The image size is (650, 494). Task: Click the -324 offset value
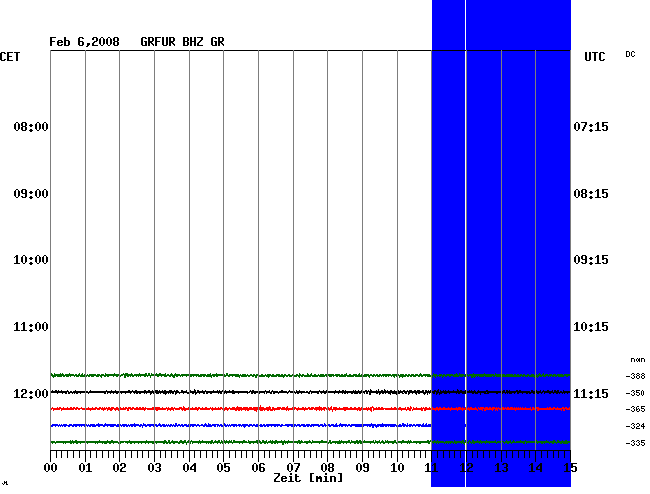tap(635, 426)
